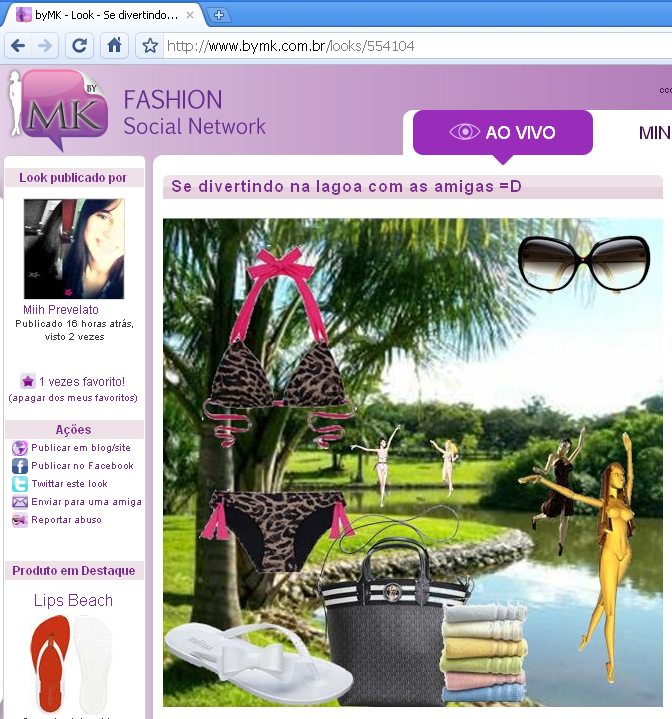
Task: Close the byMK Look browser tab
Action: coord(190,15)
